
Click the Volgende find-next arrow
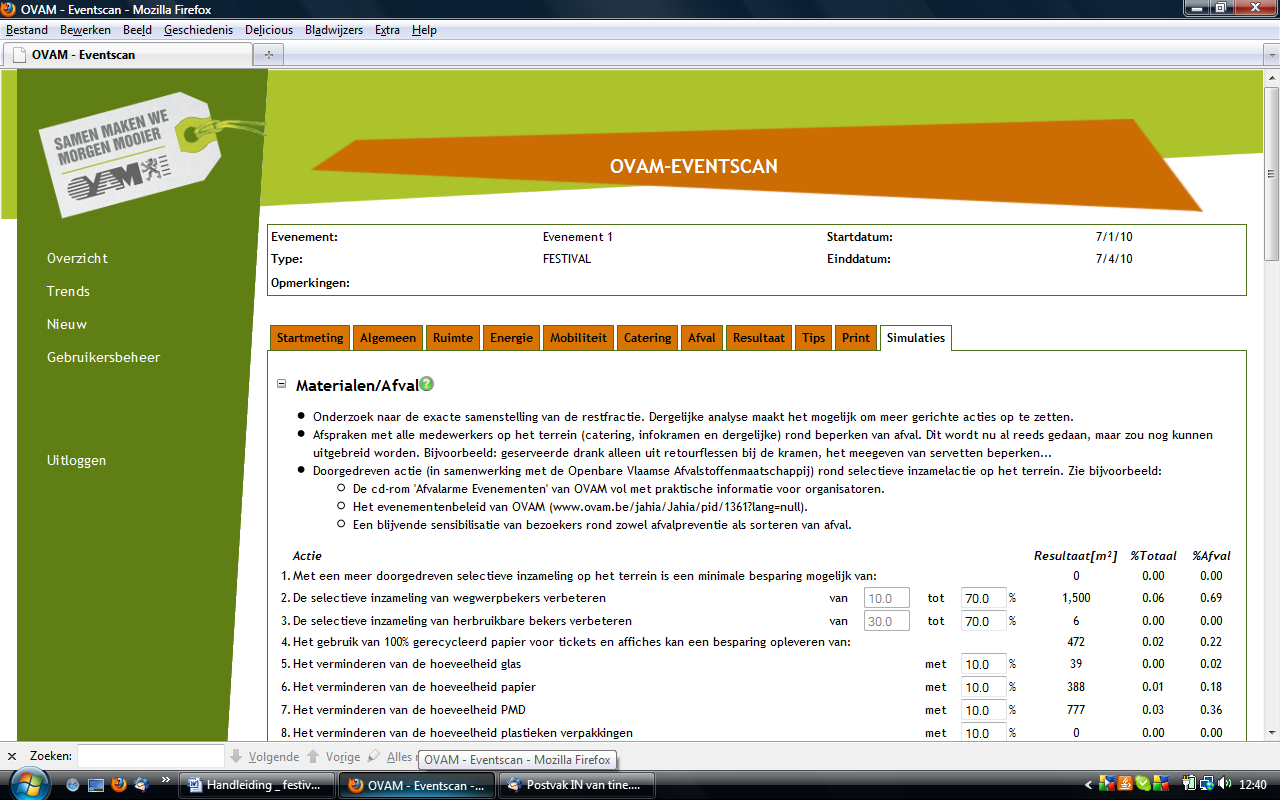[x=236, y=757]
